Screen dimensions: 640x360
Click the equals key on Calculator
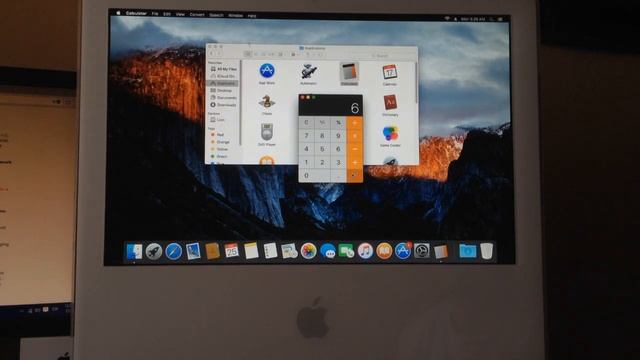355,176
